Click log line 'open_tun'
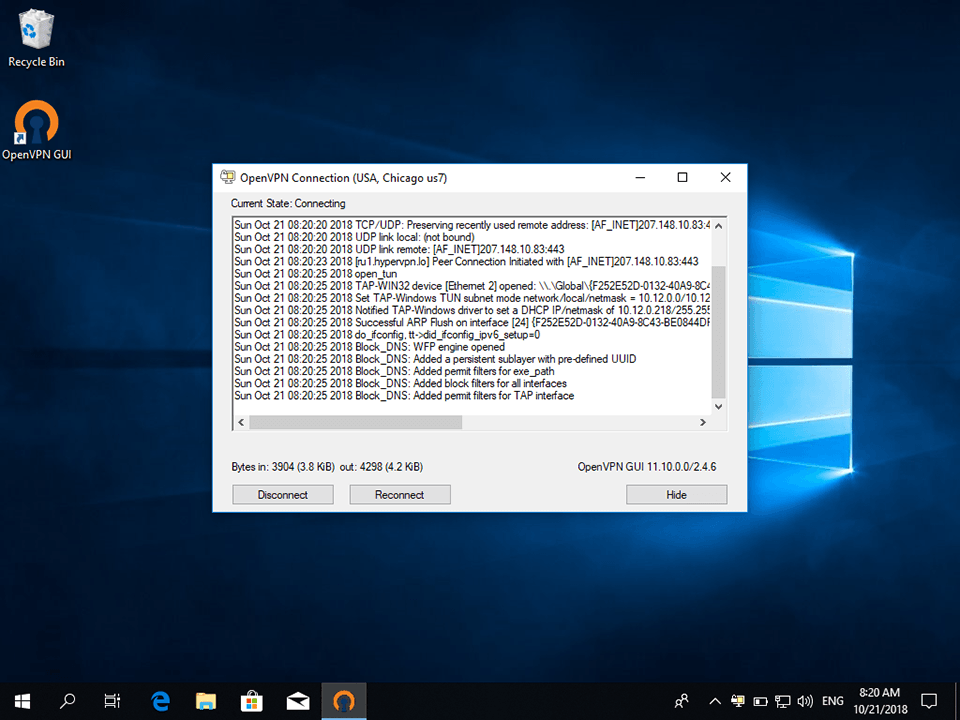Viewport: 960px width, 720px height. (315, 274)
